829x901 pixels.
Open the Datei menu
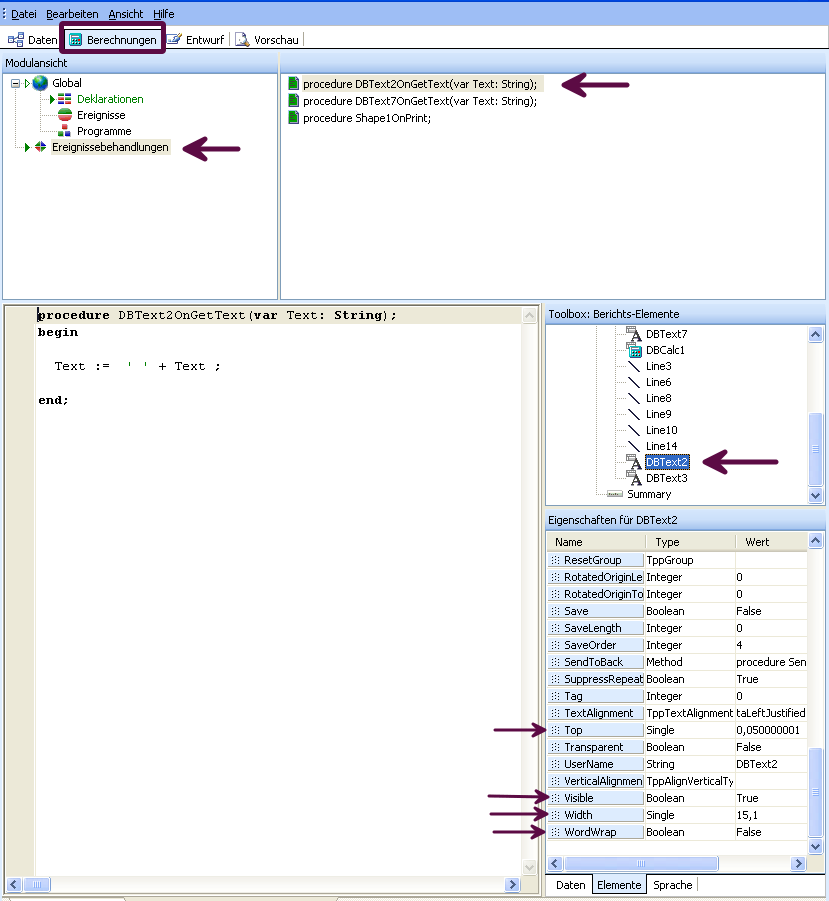point(24,14)
